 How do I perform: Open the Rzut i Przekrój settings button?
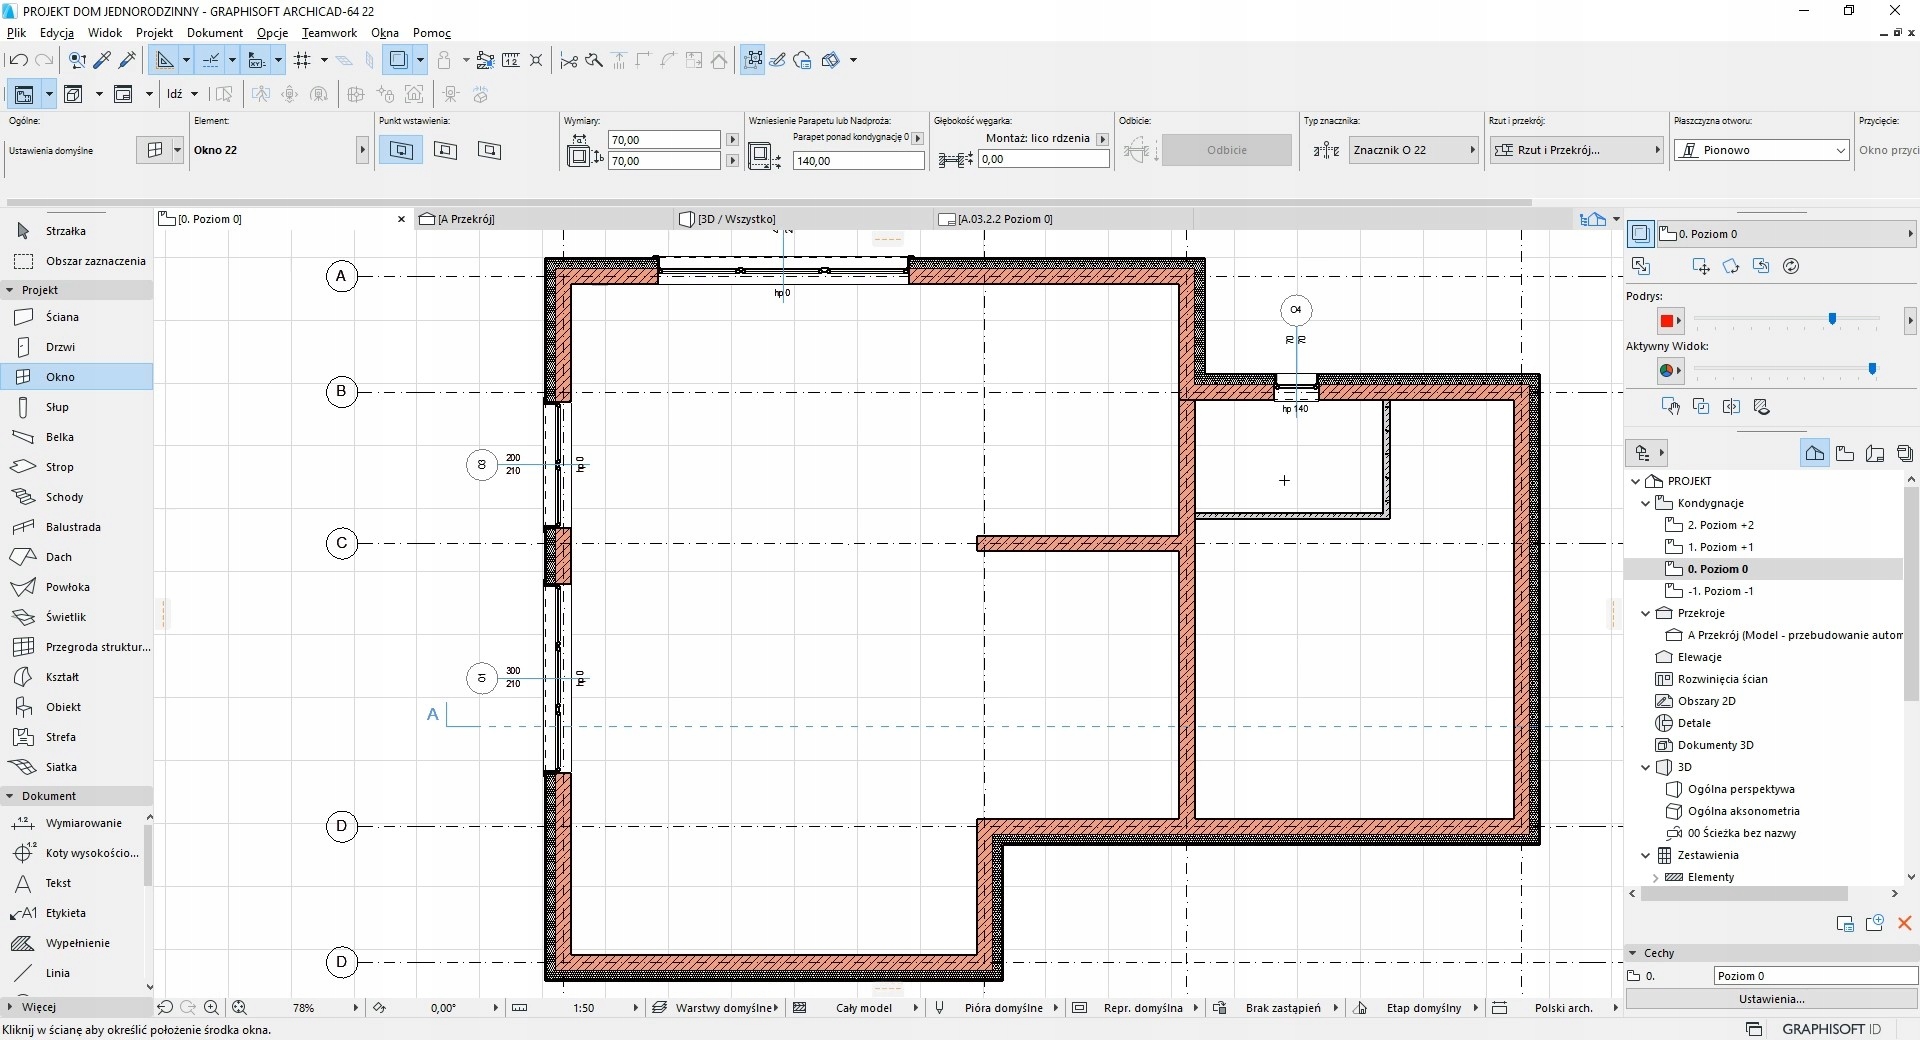tap(1575, 150)
